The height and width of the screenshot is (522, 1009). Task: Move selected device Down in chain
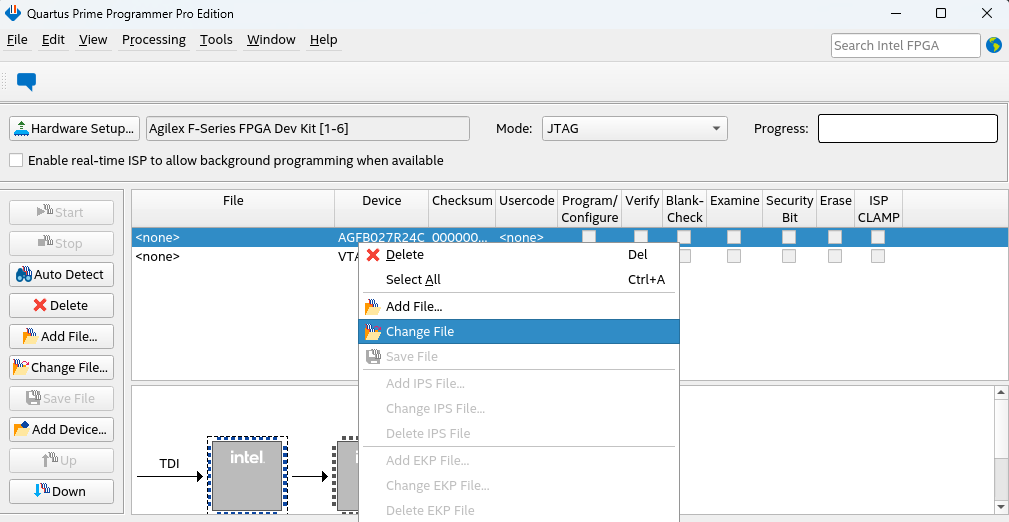pyautogui.click(x=61, y=491)
